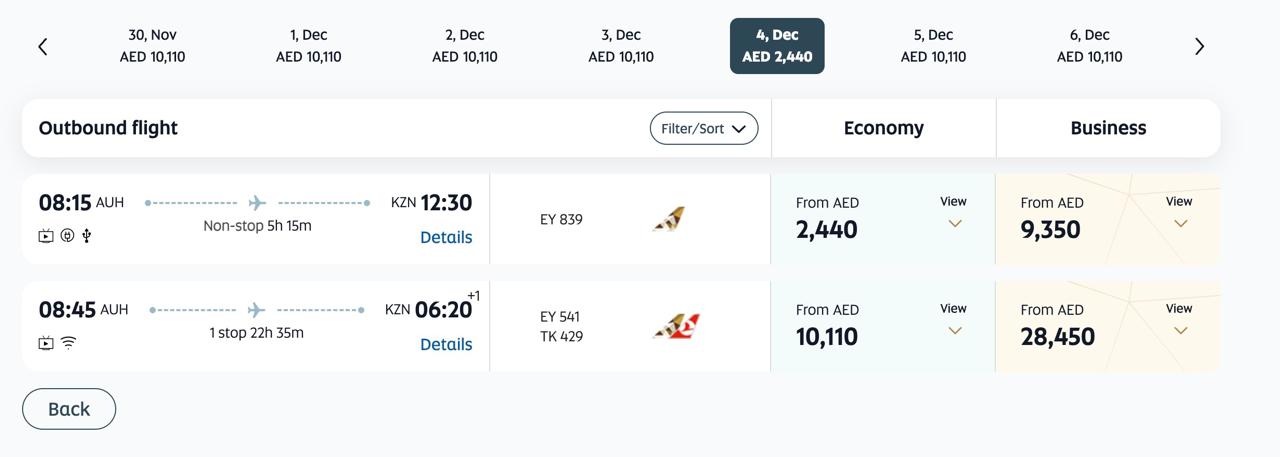Open the Filter/Sort dropdown
This screenshot has height=457, width=1280.
[x=704, y=128]
